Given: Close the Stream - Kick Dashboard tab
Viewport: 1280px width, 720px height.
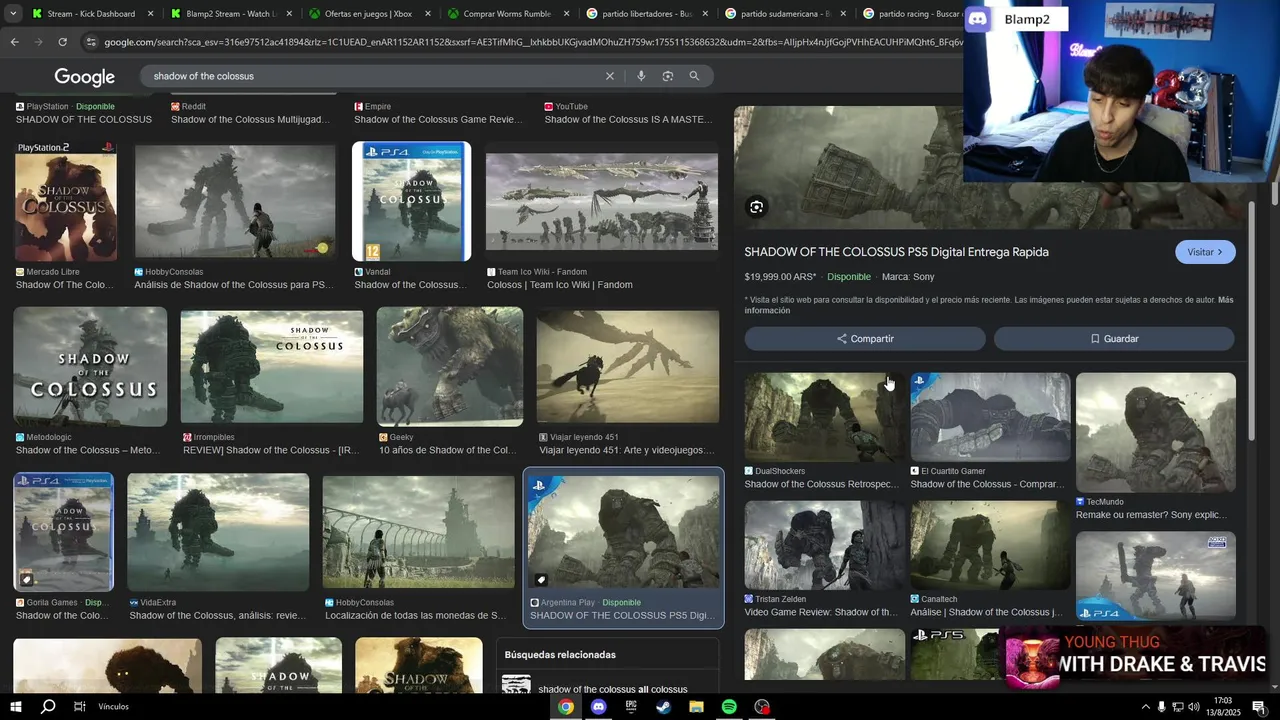Looking at the screenshot, I should point(151,14).
